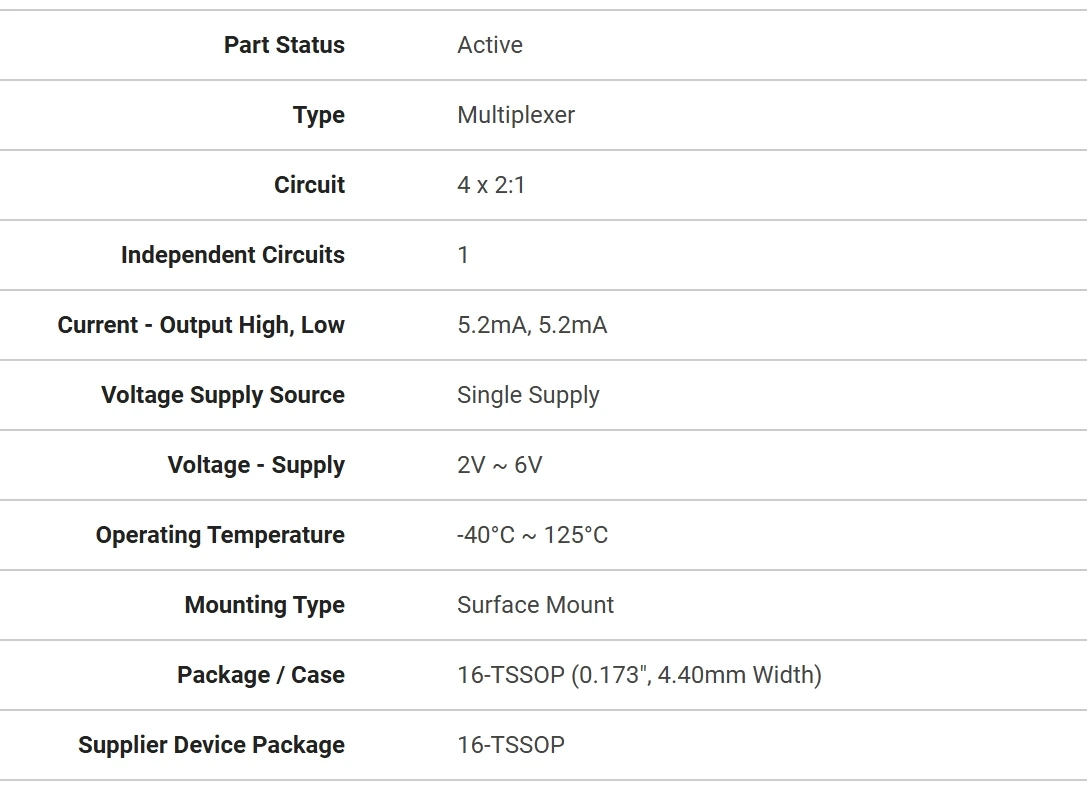
Task: Select the 'Surface Mount' value
Action: click(x=536, y=605)
